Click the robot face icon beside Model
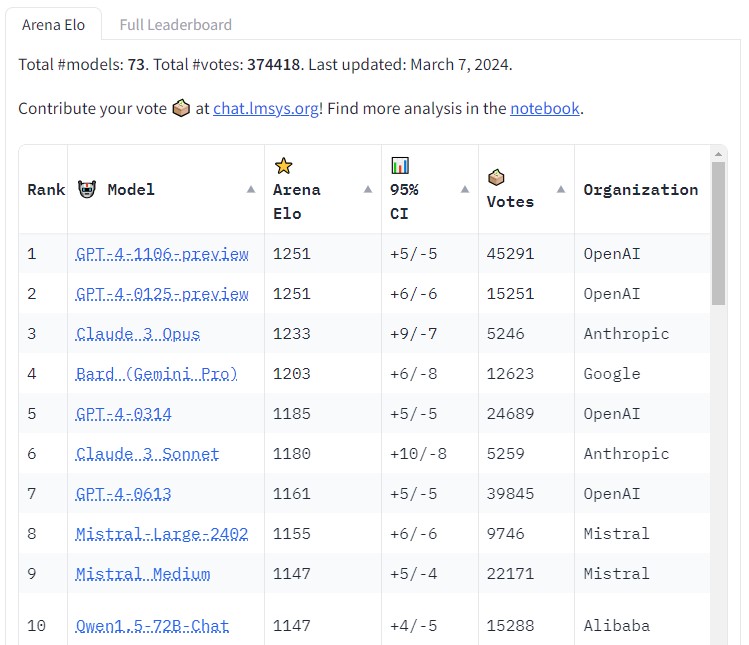This screenshot has height=645, width=749. click(87, 189)
